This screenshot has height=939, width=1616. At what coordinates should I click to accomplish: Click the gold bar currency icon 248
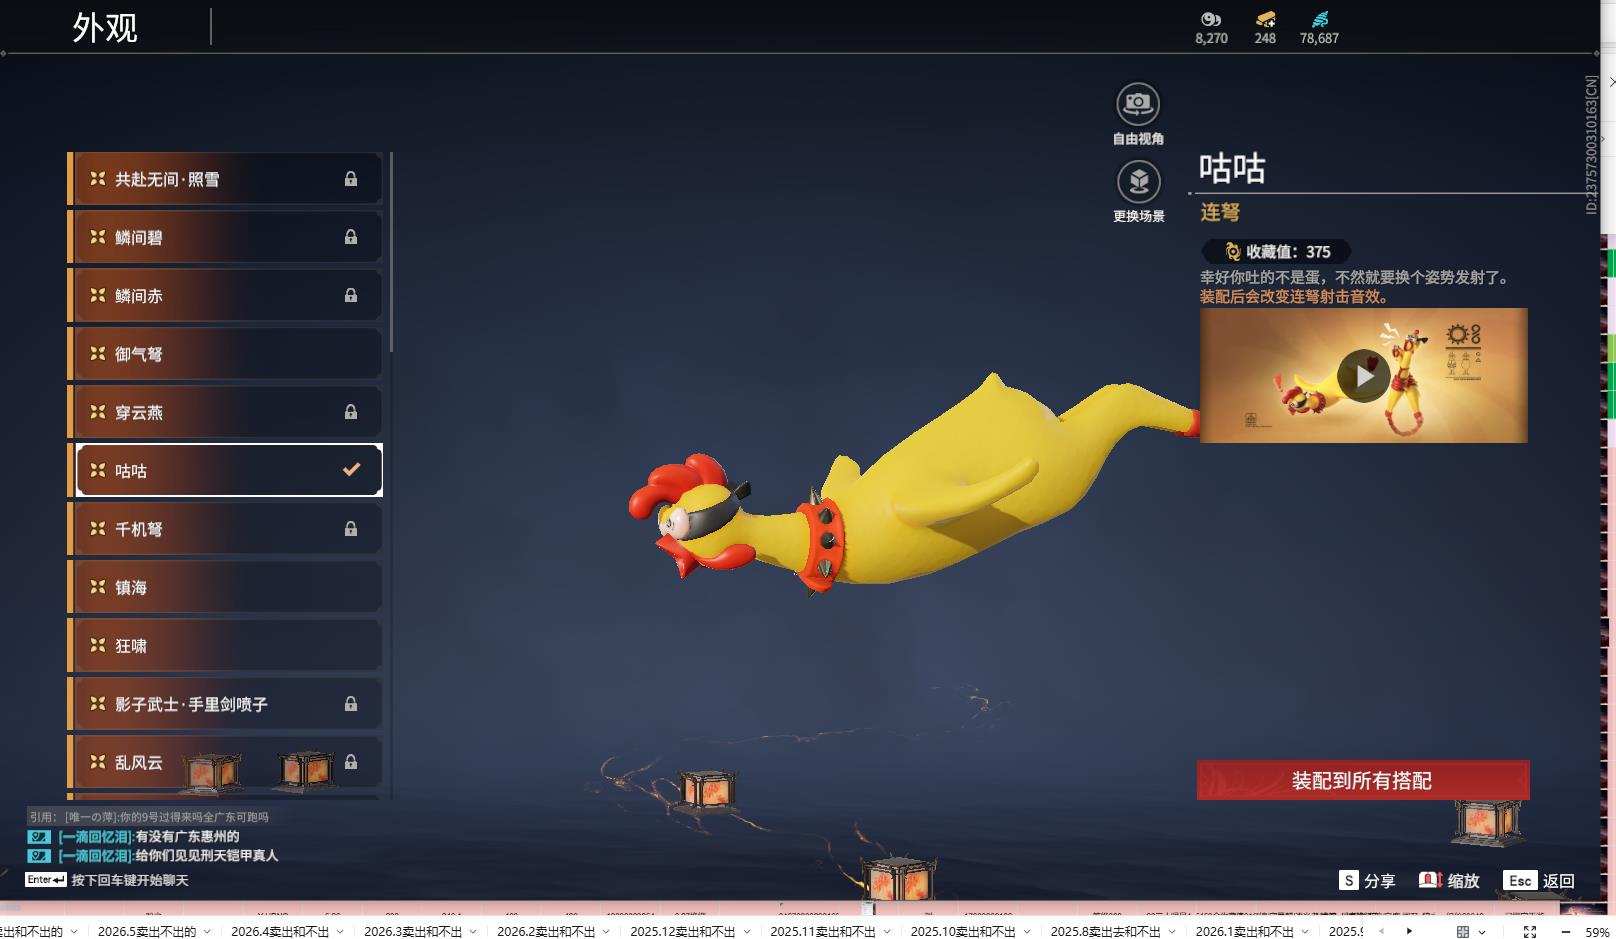[1265, 19]
